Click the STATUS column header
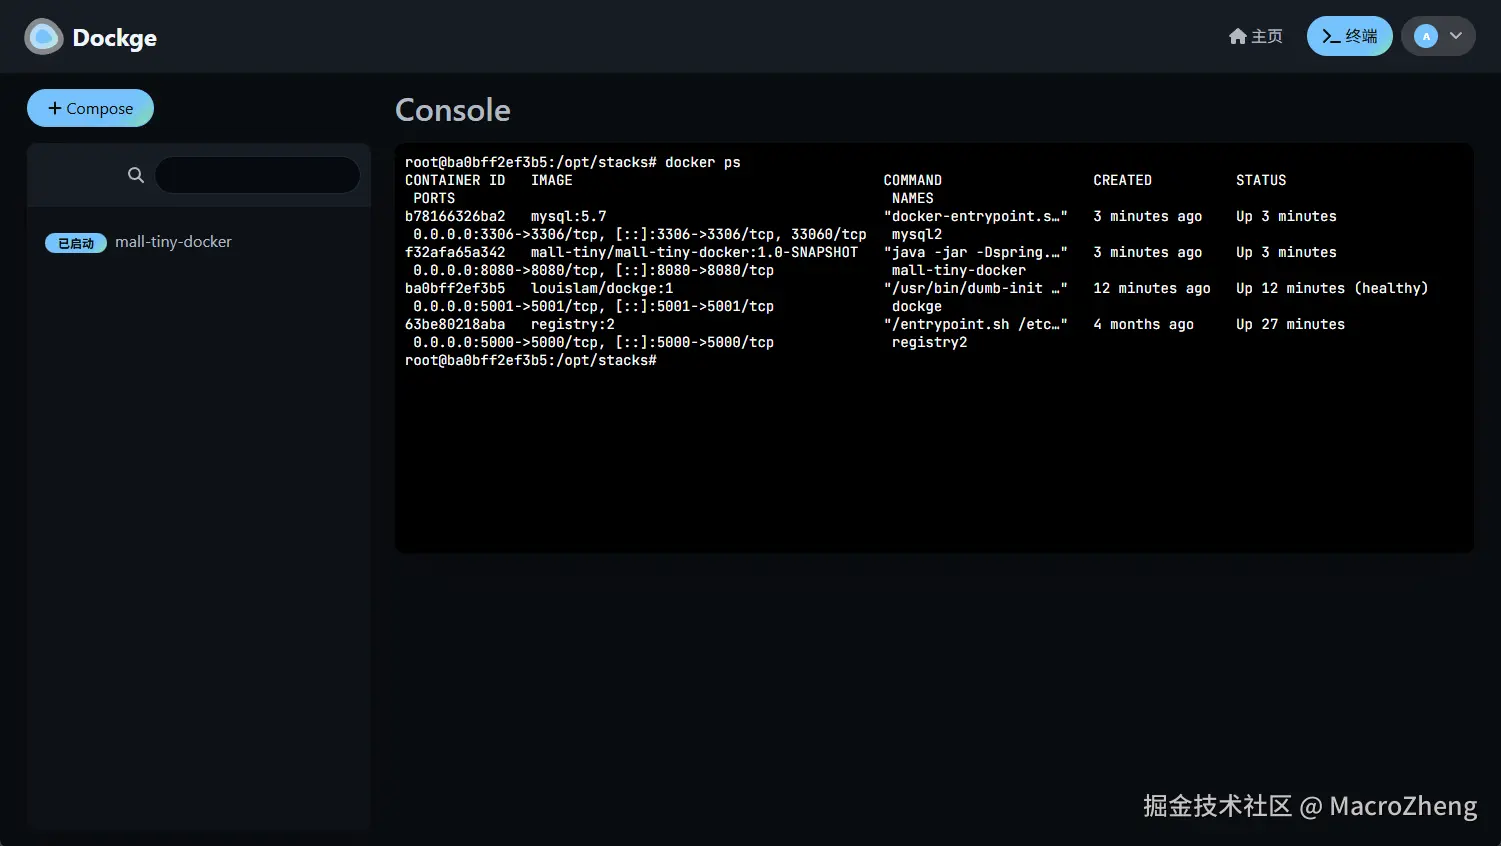The image size is (1501, 846). (x=1261, y=180)
